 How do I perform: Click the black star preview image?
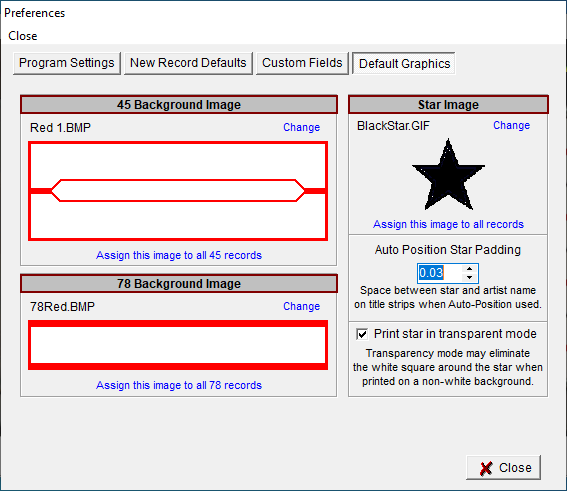(x=448, y=174)
